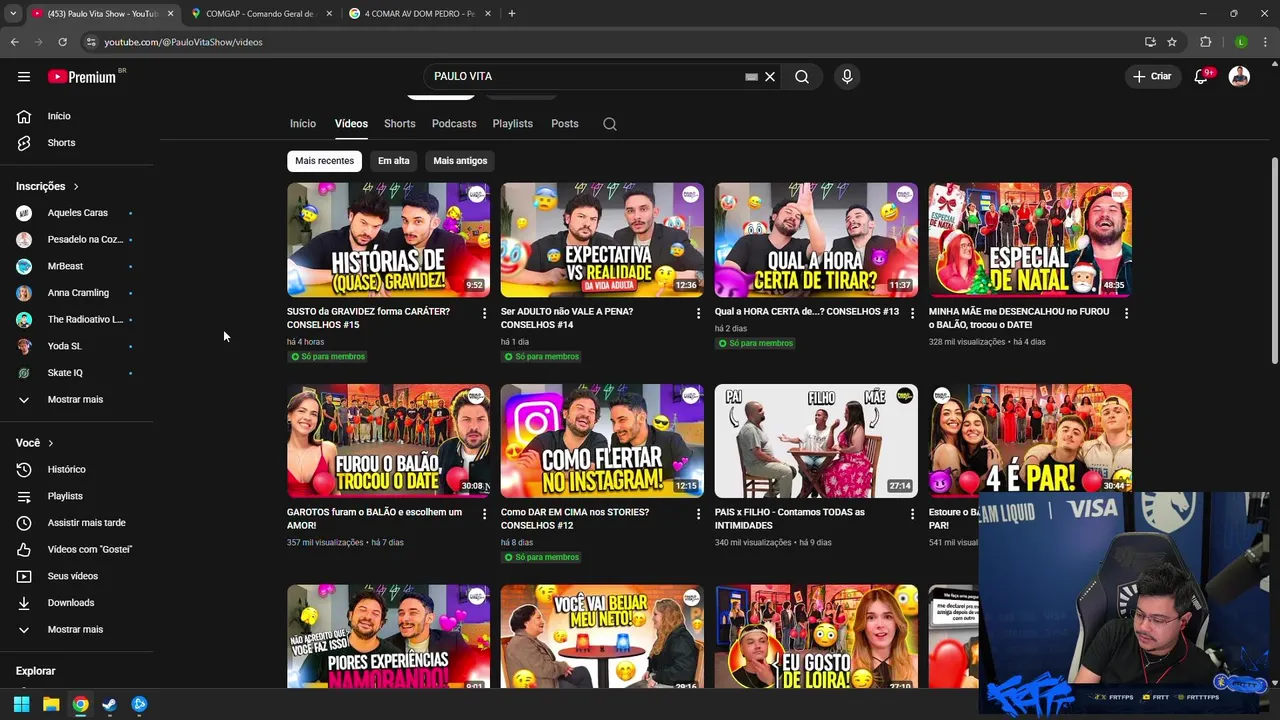Image resolution: width=1280 pixels, height=720 pixels.
Task: Select Em alta filter chip
Action: pyautogui.click(x=394, y=161)
